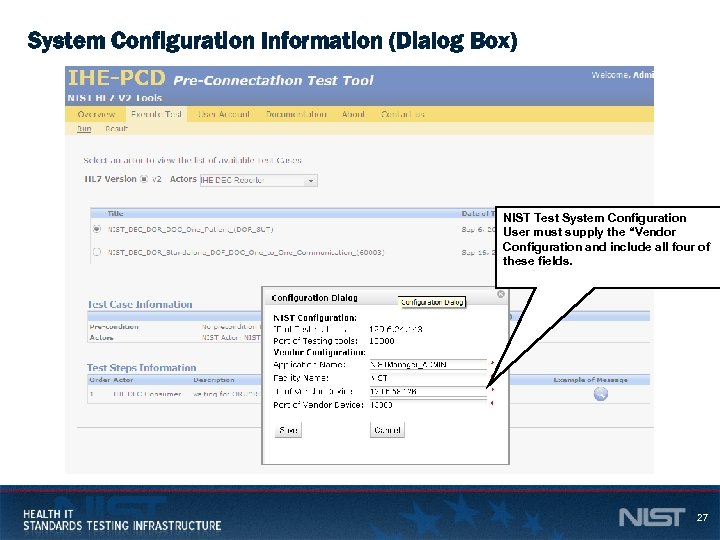Open the User Account tab
720x540 pixels.
[x=223, y=114]
